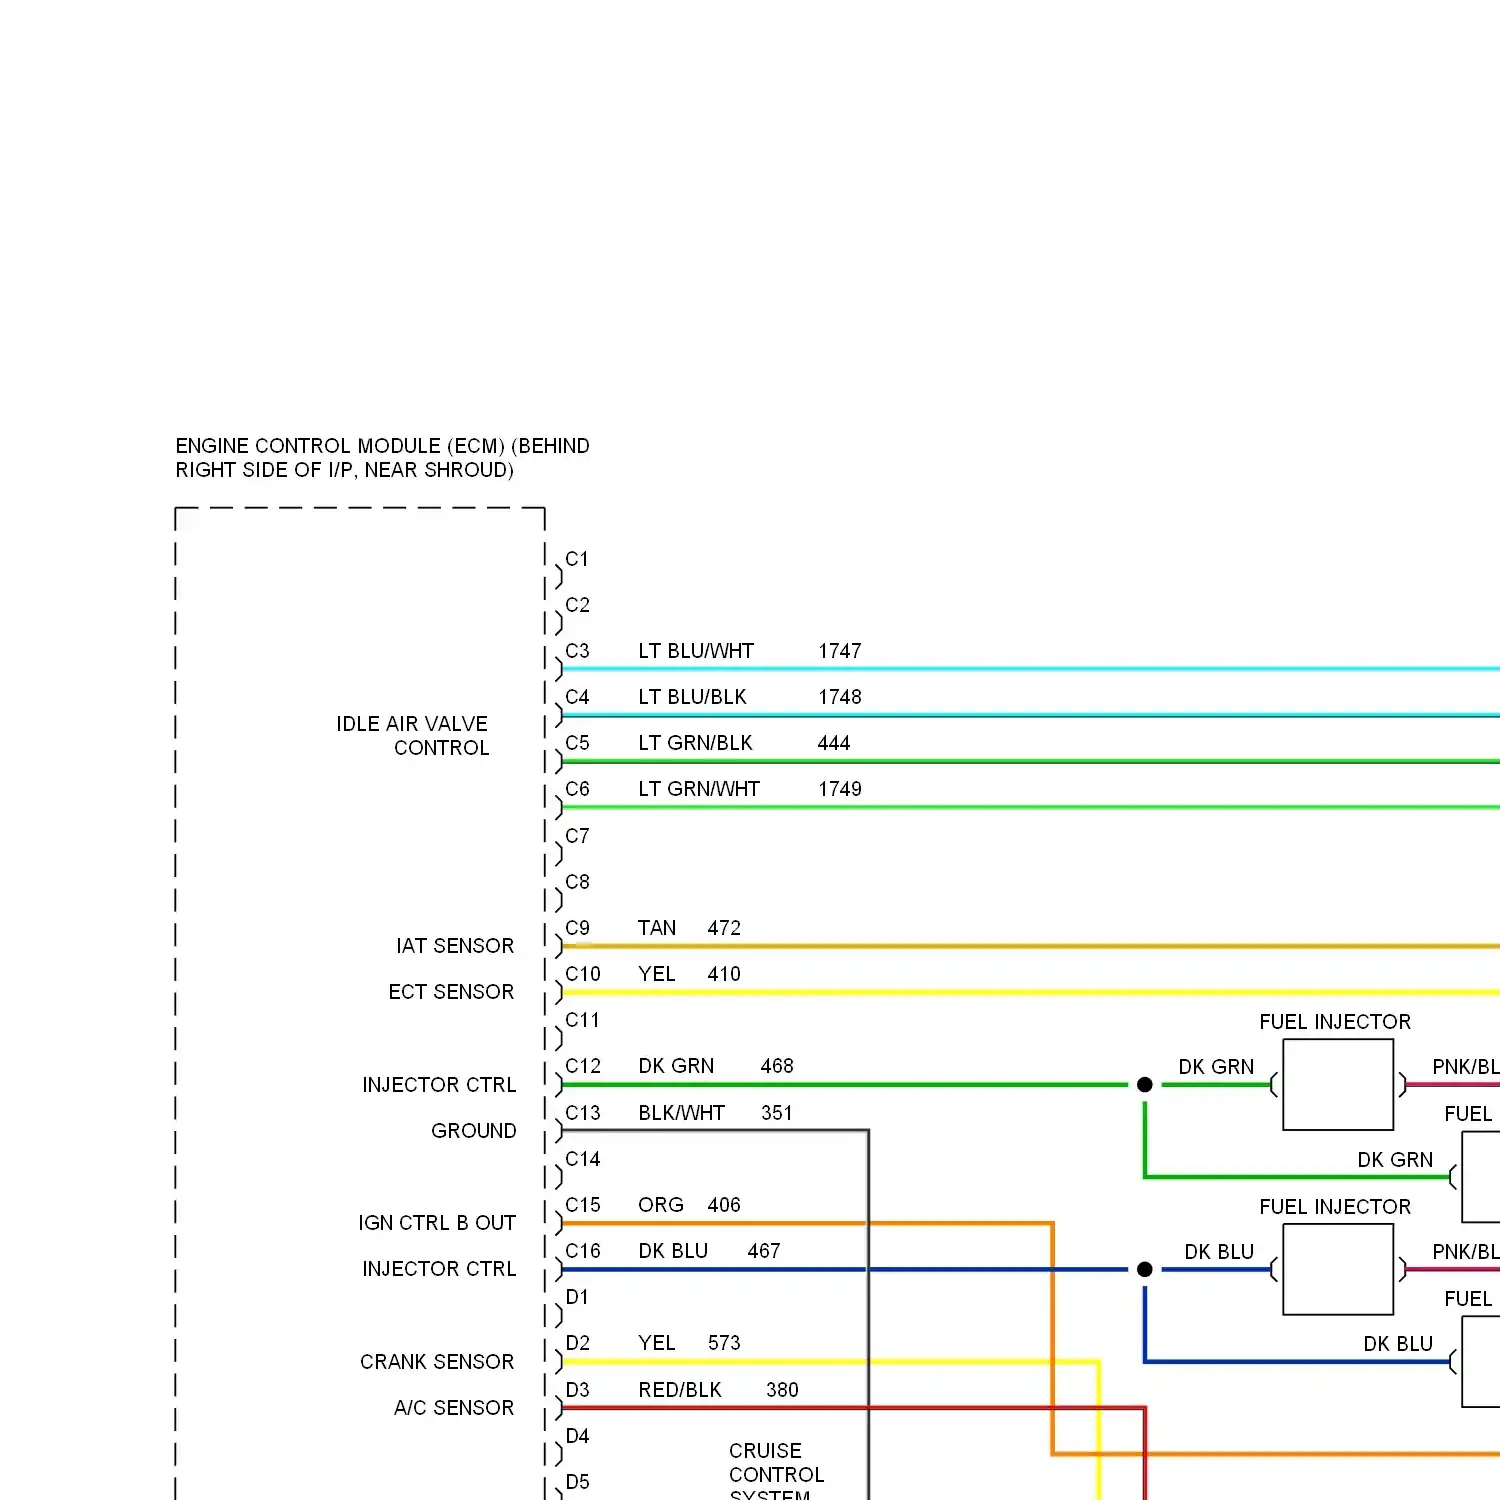Click circuit number 380

[x=782, y=1390]
